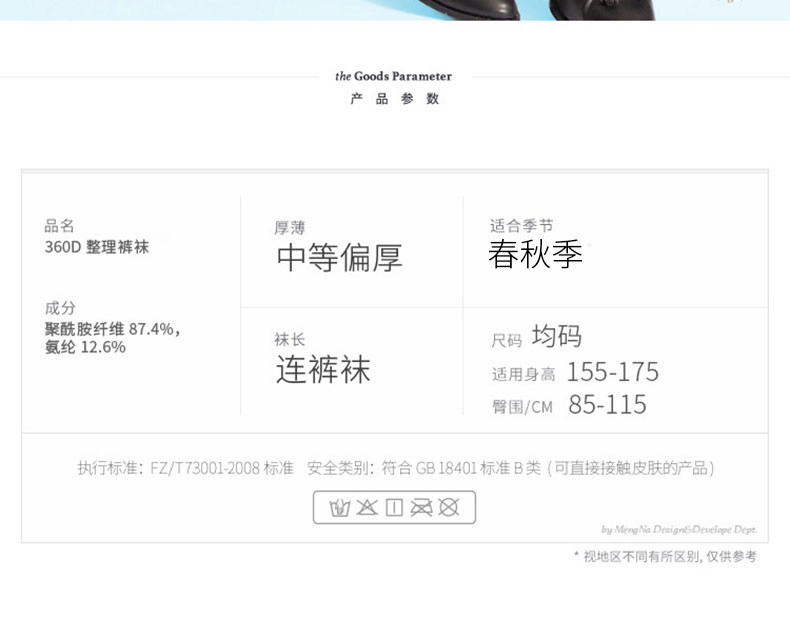The width and height of the screenshot is (790, 621).
Task: Click the 袜长 label
Action: (290, 339)
